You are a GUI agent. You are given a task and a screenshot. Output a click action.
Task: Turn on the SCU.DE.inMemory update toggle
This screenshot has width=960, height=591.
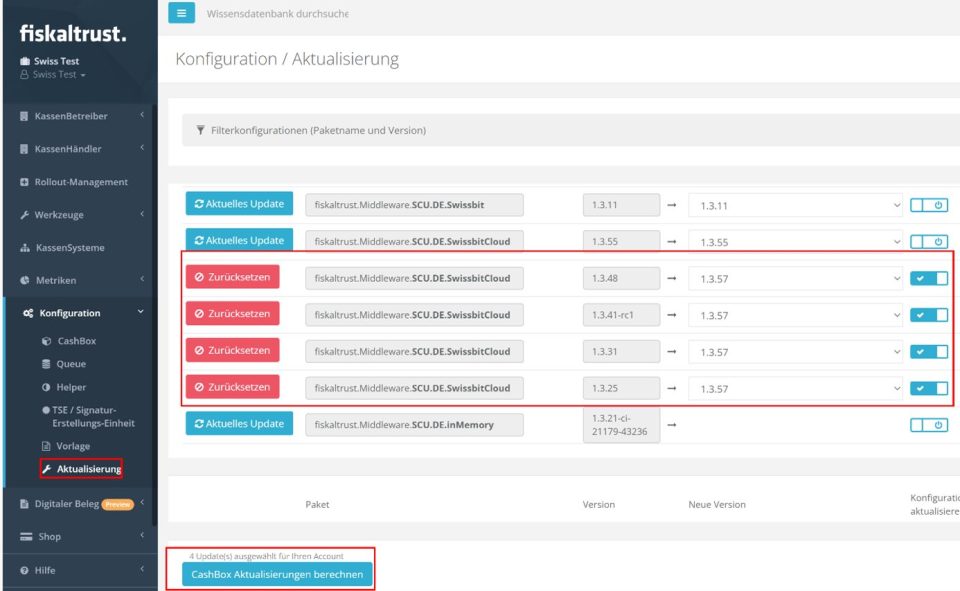pos(928,425)
